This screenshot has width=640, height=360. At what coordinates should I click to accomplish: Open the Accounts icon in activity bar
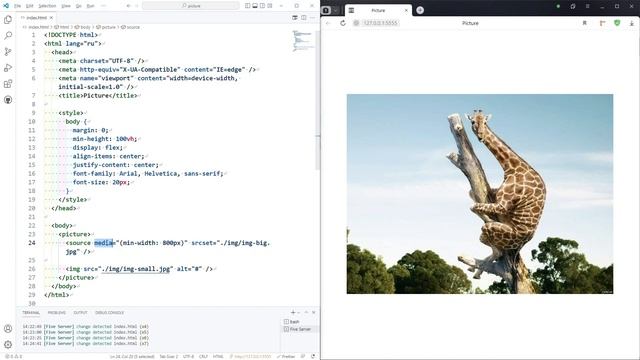(8, 329)
